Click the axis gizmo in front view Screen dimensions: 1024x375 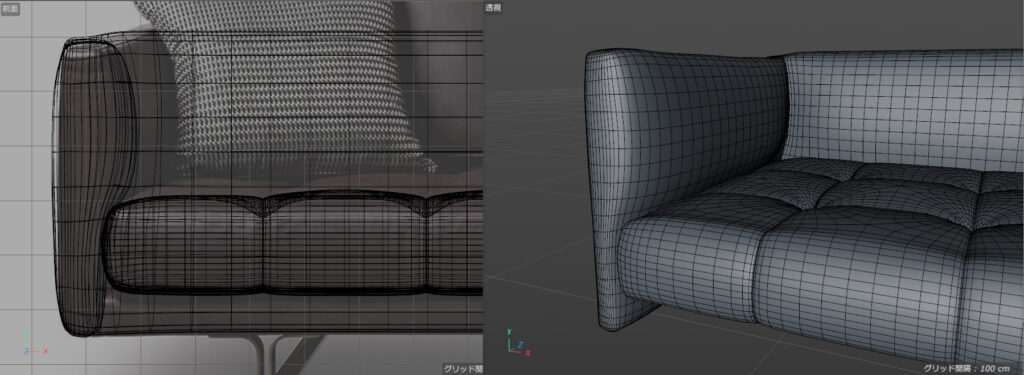click(x=34, y=344)
